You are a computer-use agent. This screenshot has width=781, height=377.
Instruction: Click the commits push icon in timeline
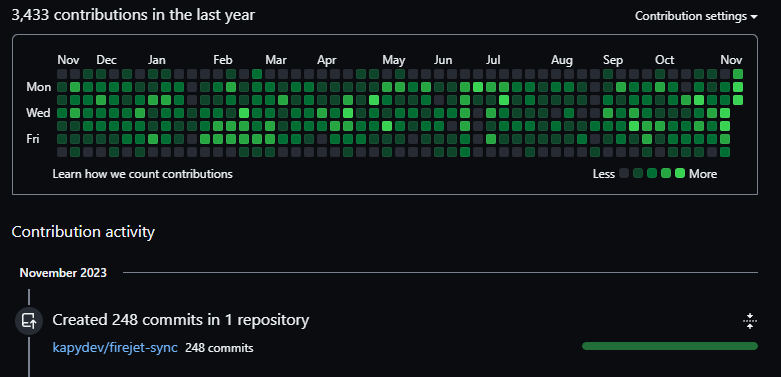(29, 320)
